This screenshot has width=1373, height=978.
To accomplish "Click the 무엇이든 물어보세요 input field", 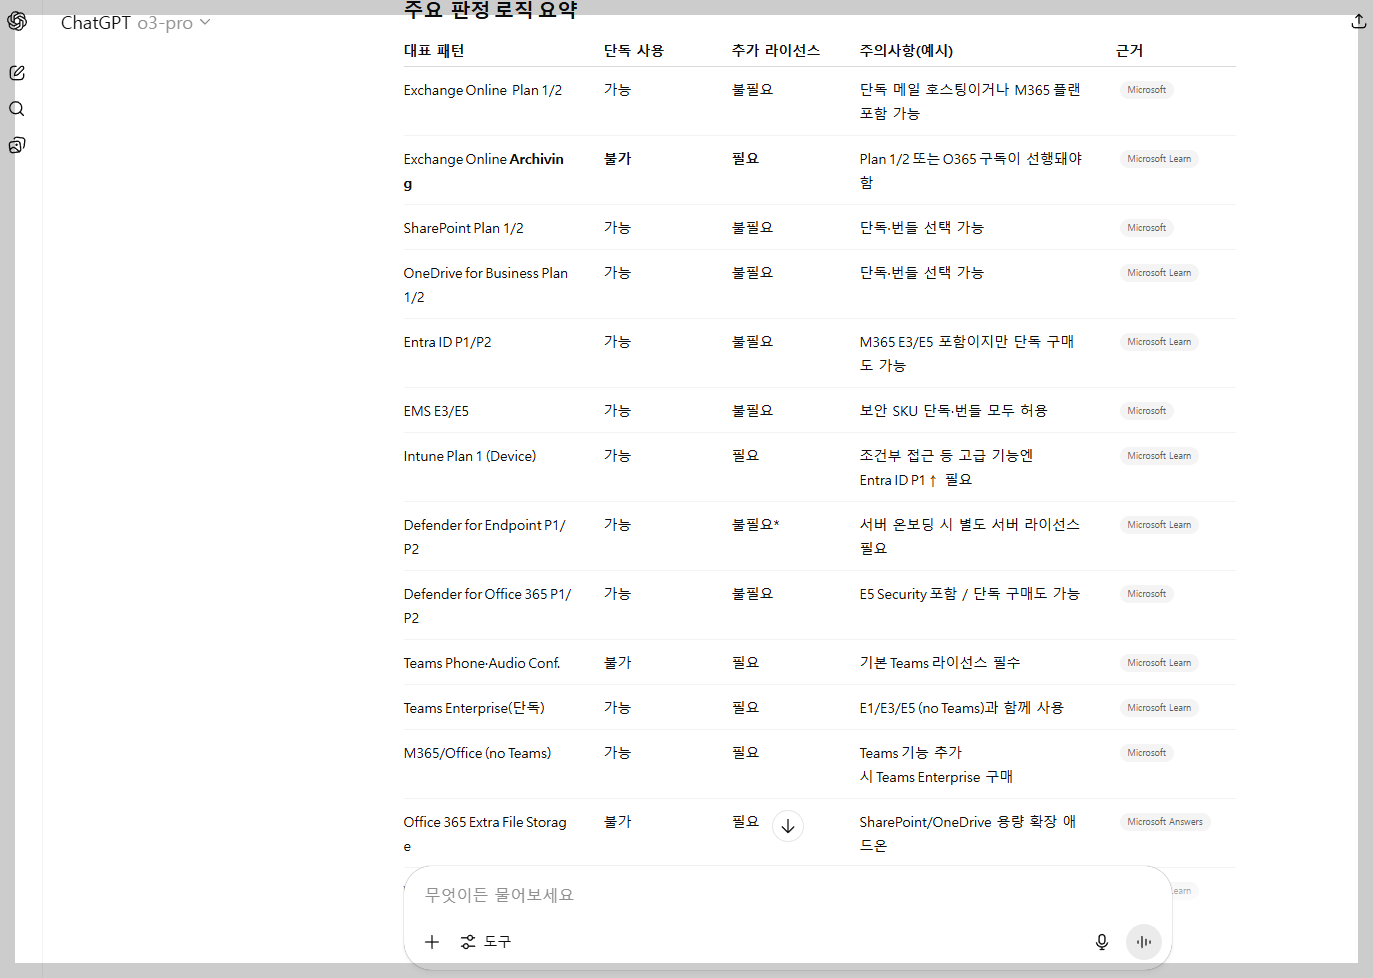I will 788,895.
